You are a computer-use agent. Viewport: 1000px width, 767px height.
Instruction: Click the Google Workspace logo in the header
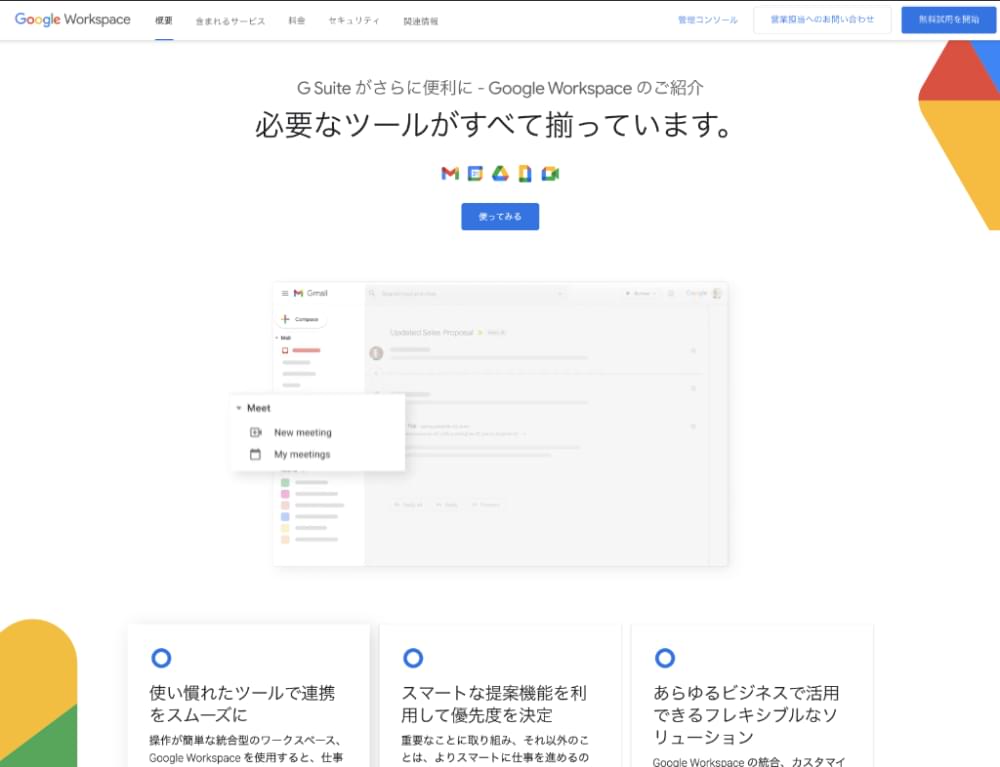[x=70, y=19]
